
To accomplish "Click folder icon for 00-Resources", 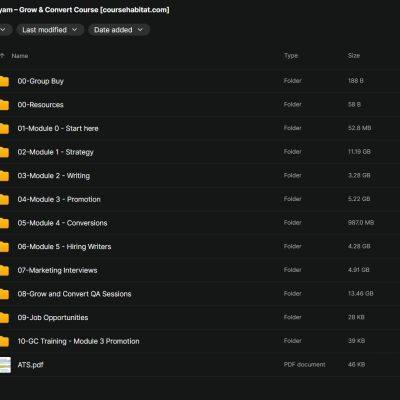I will click(4, 105).
